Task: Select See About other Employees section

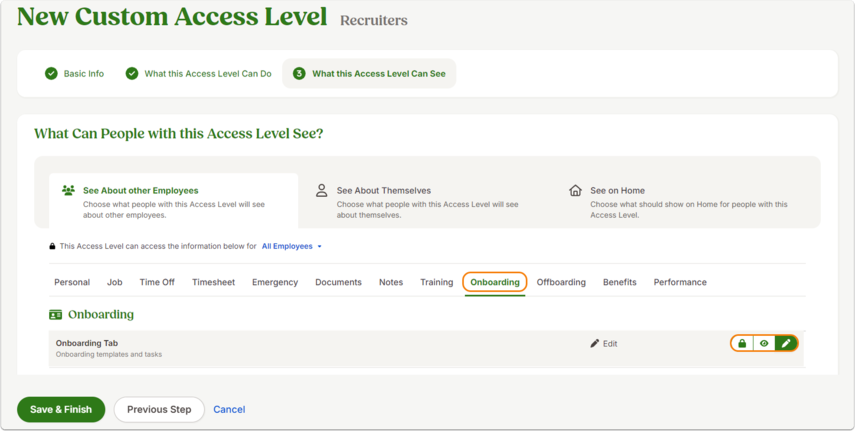Action: click(173, 201)
